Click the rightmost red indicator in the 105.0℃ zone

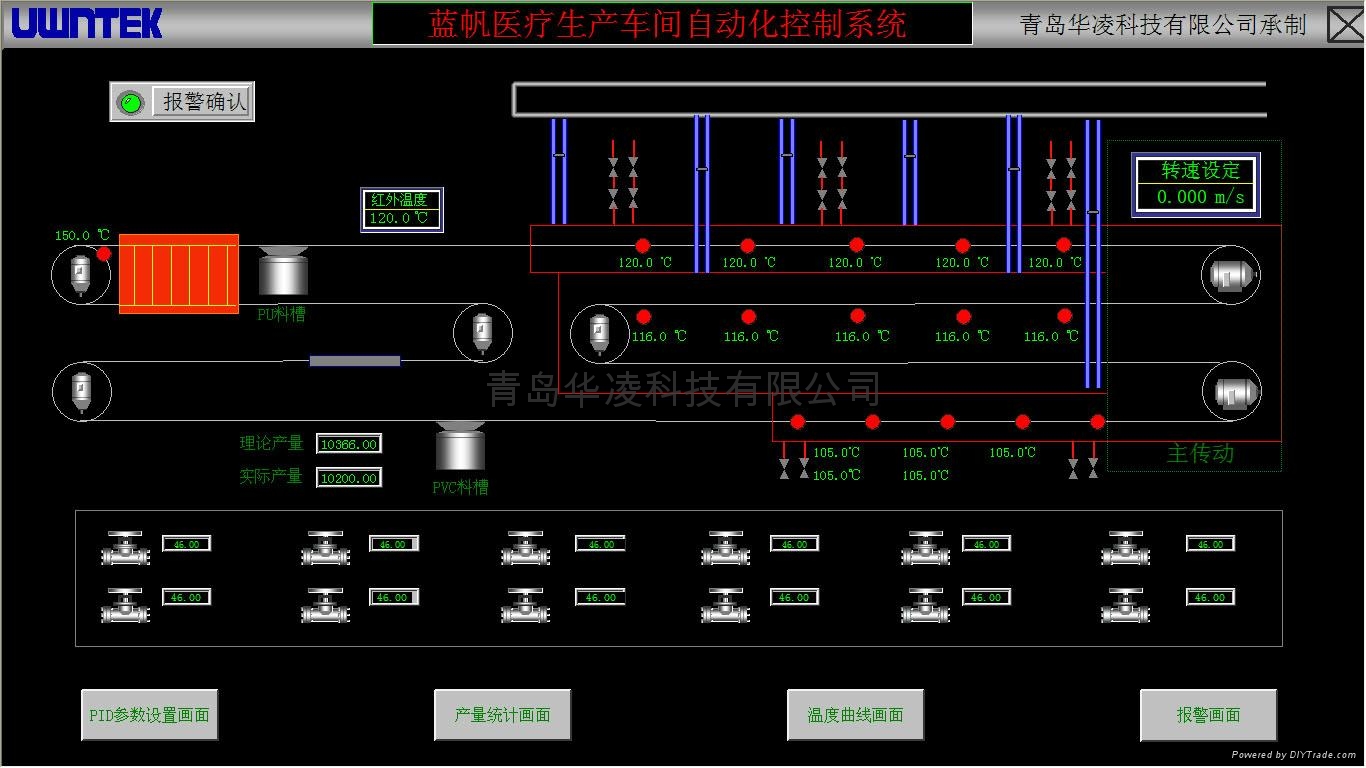point(1097,422)
